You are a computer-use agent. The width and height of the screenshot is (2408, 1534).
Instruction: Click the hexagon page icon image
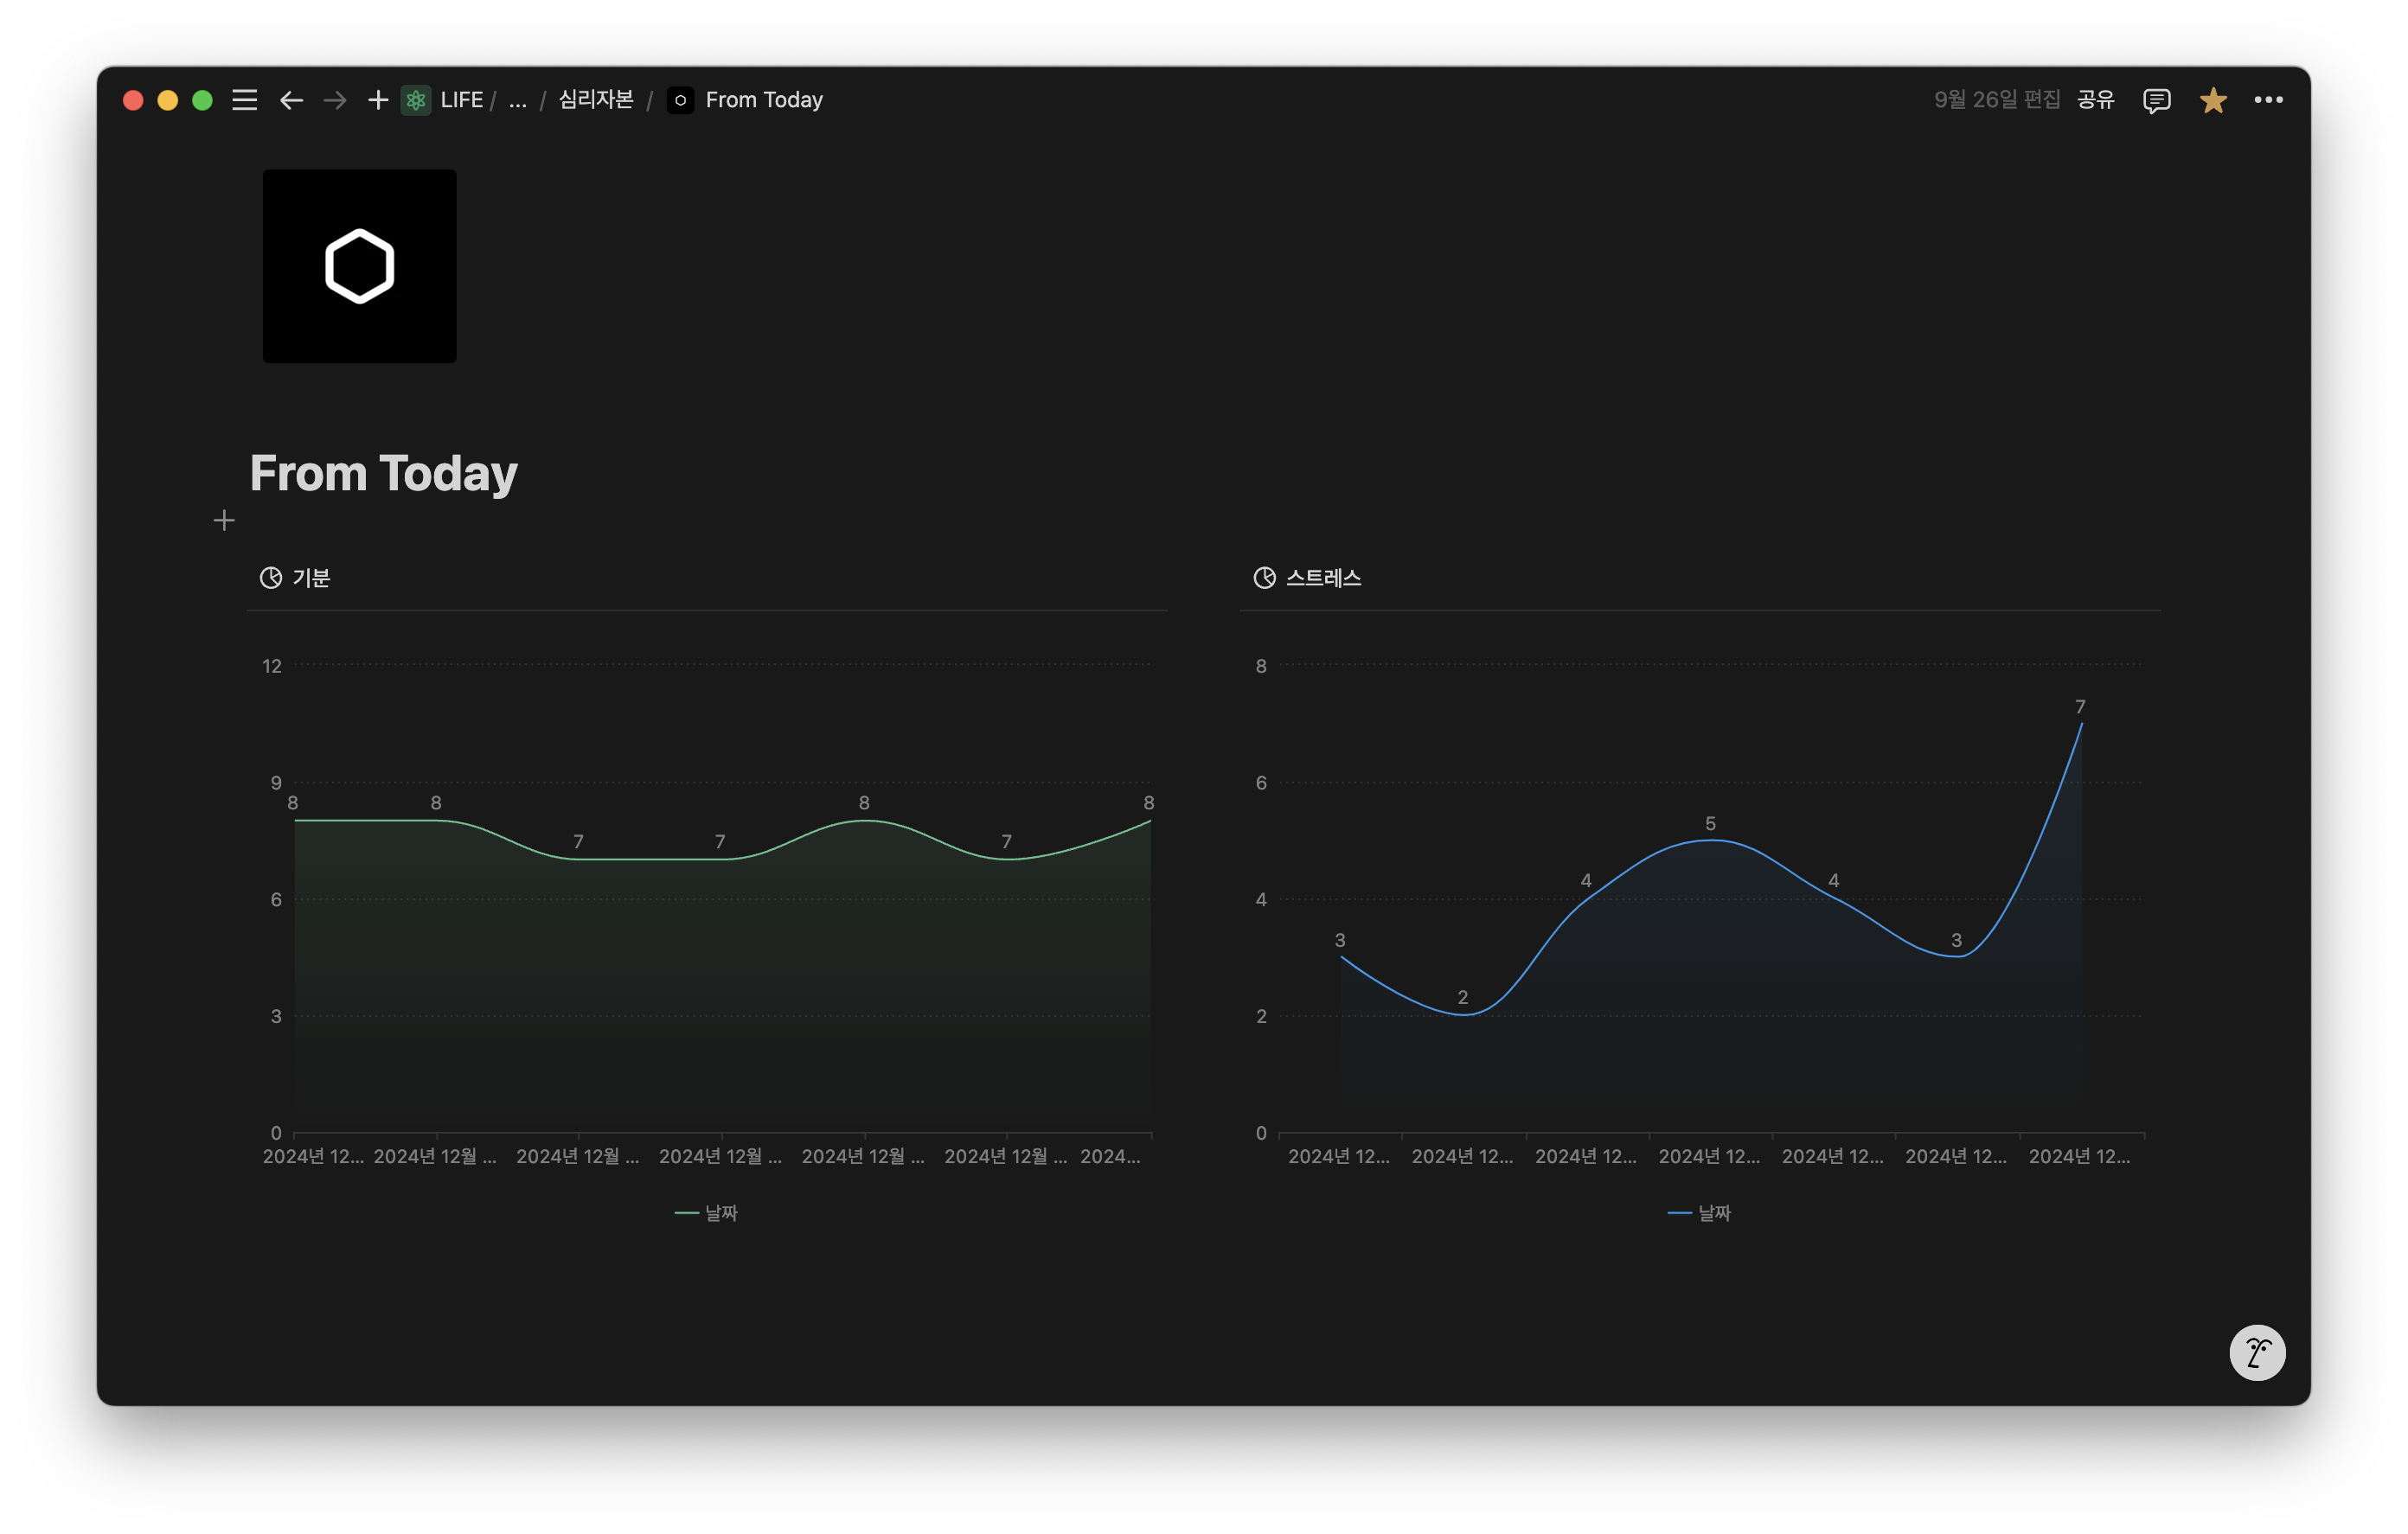tap(359, 266)
